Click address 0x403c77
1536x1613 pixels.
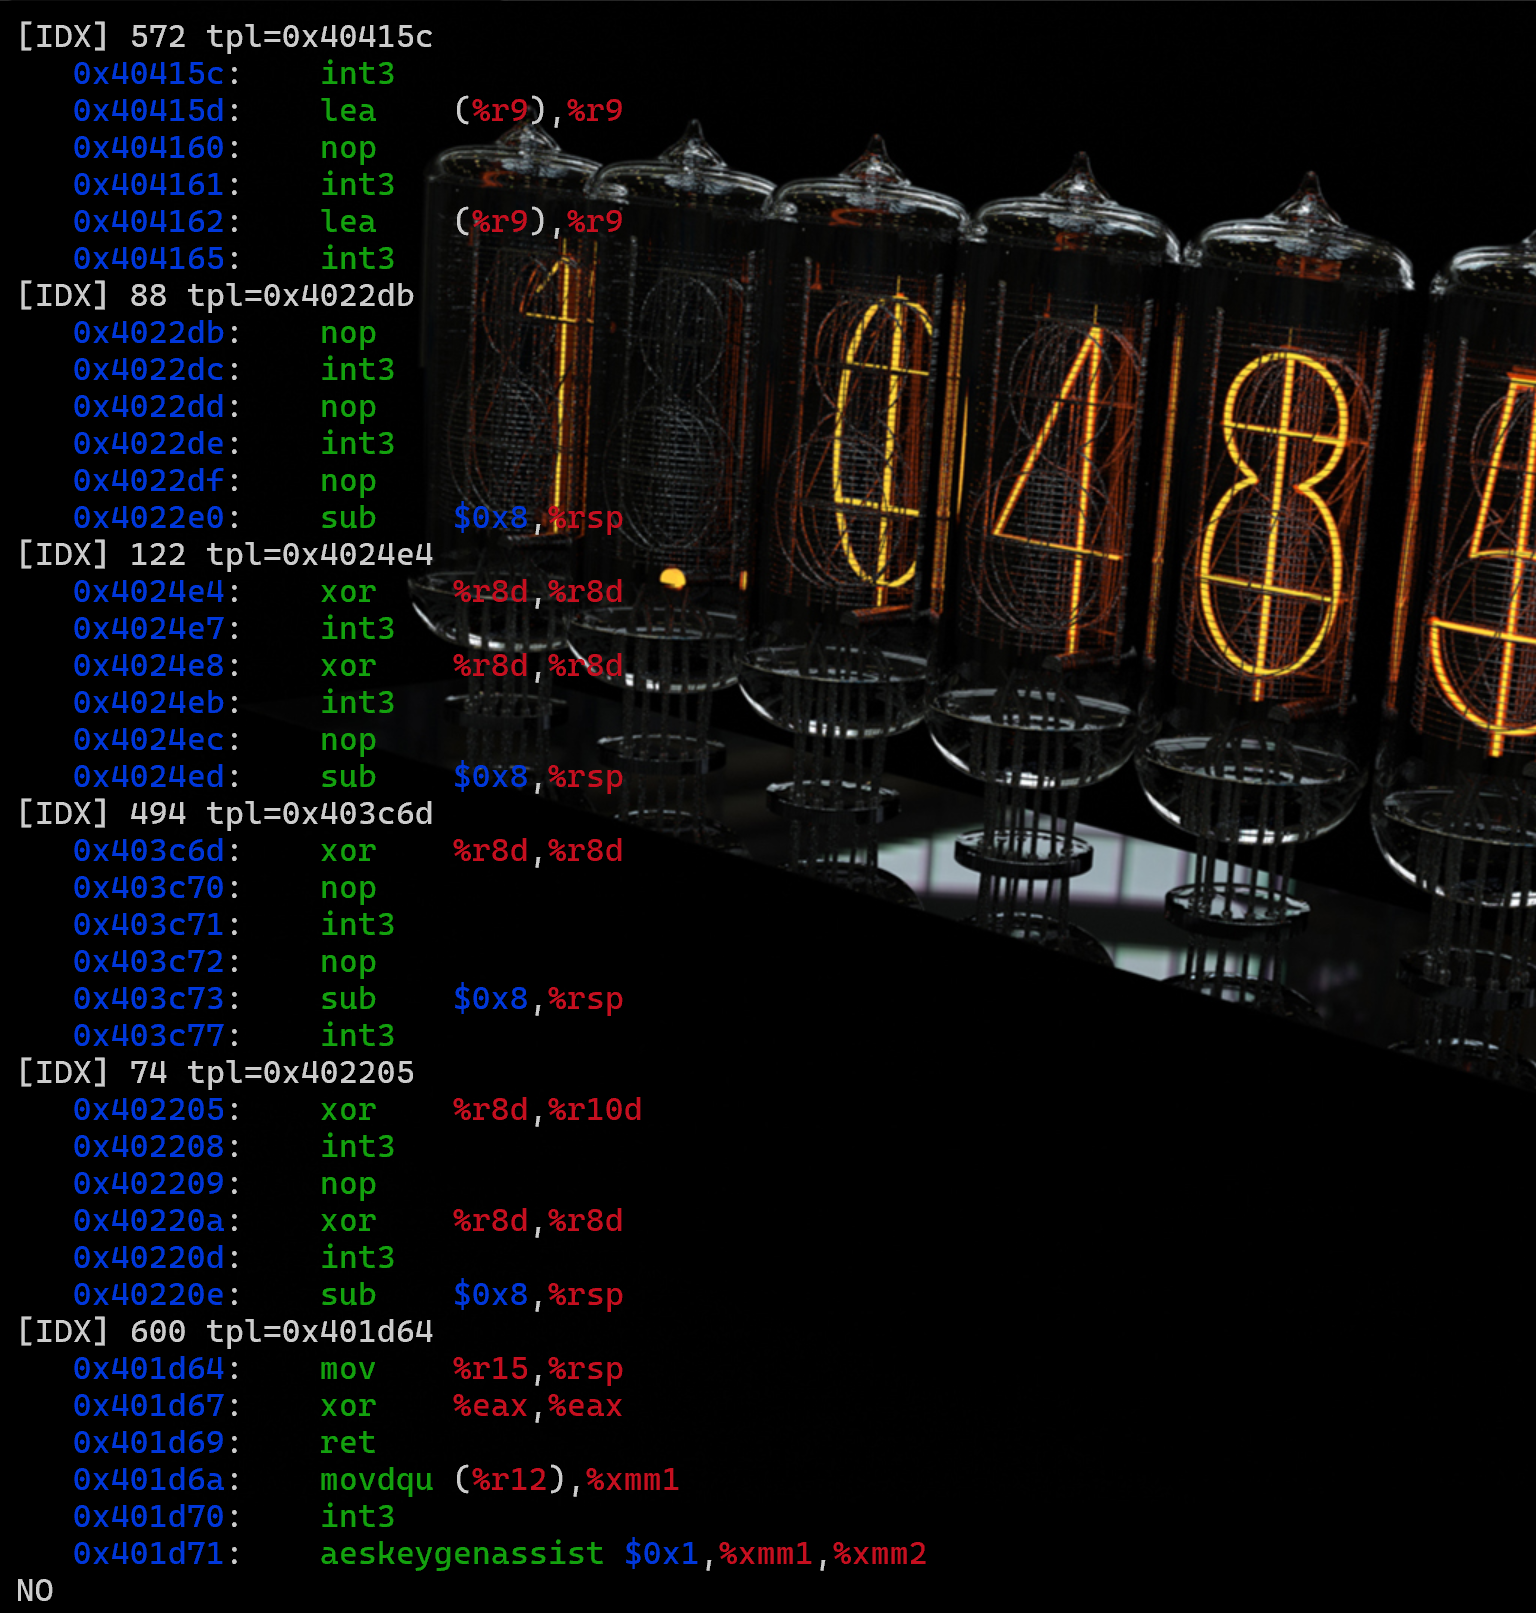pos(149,1035)
